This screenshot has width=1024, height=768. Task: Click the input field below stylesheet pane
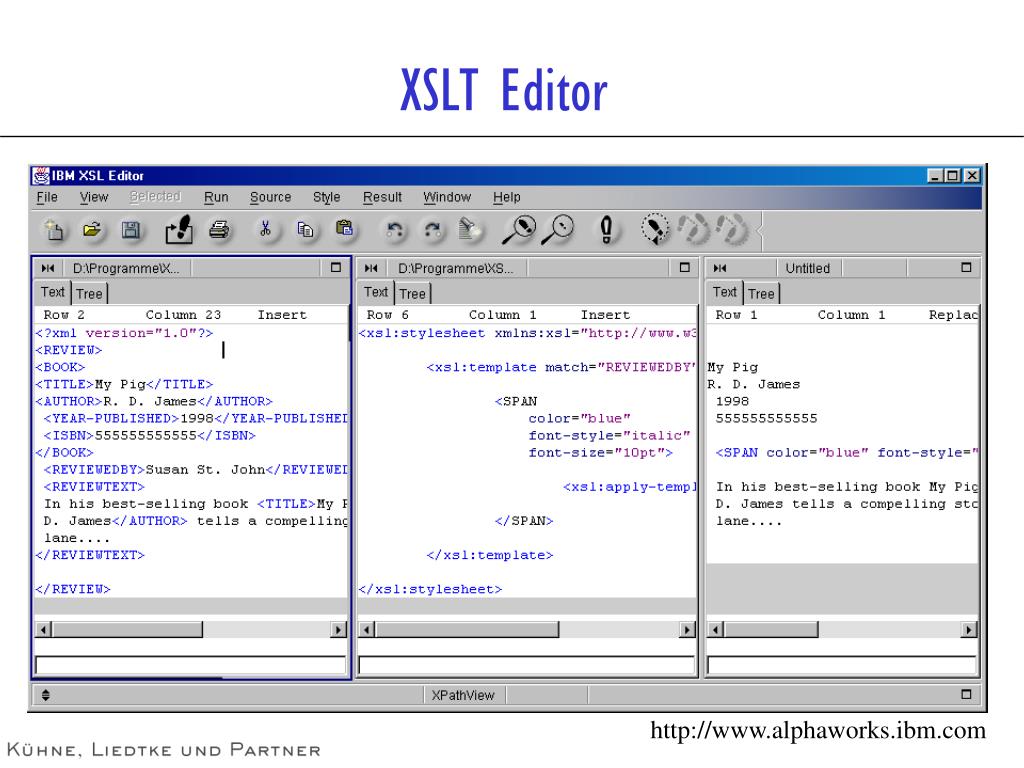(526, 665)
